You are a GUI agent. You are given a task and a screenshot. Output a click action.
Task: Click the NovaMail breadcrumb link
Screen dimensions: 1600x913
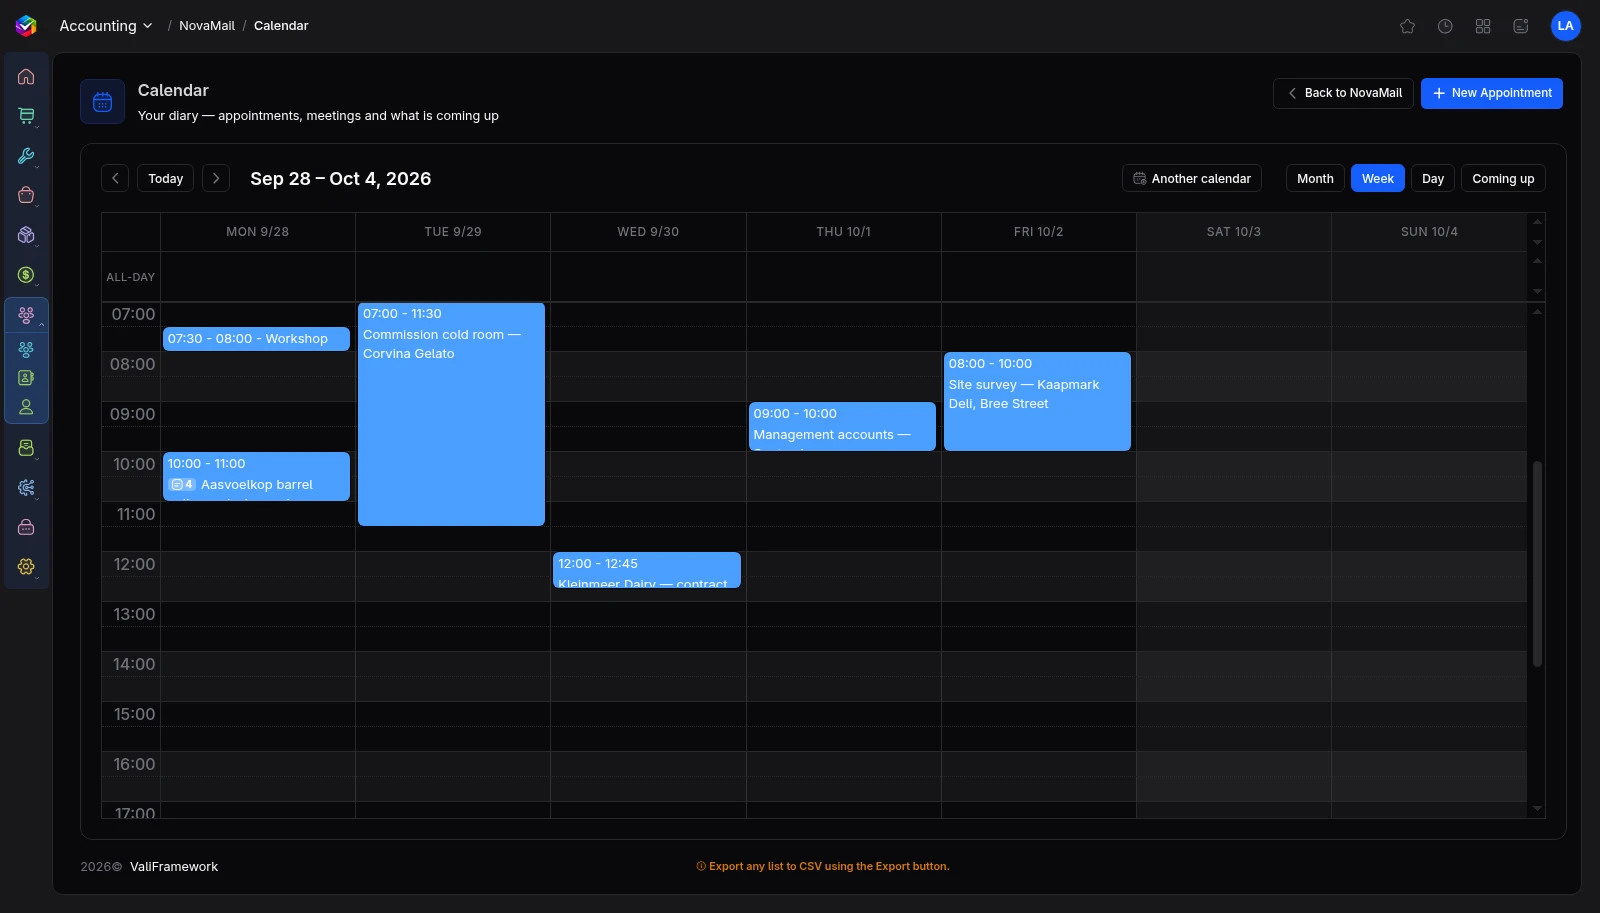pyautogui.click(x=207, y=26)
